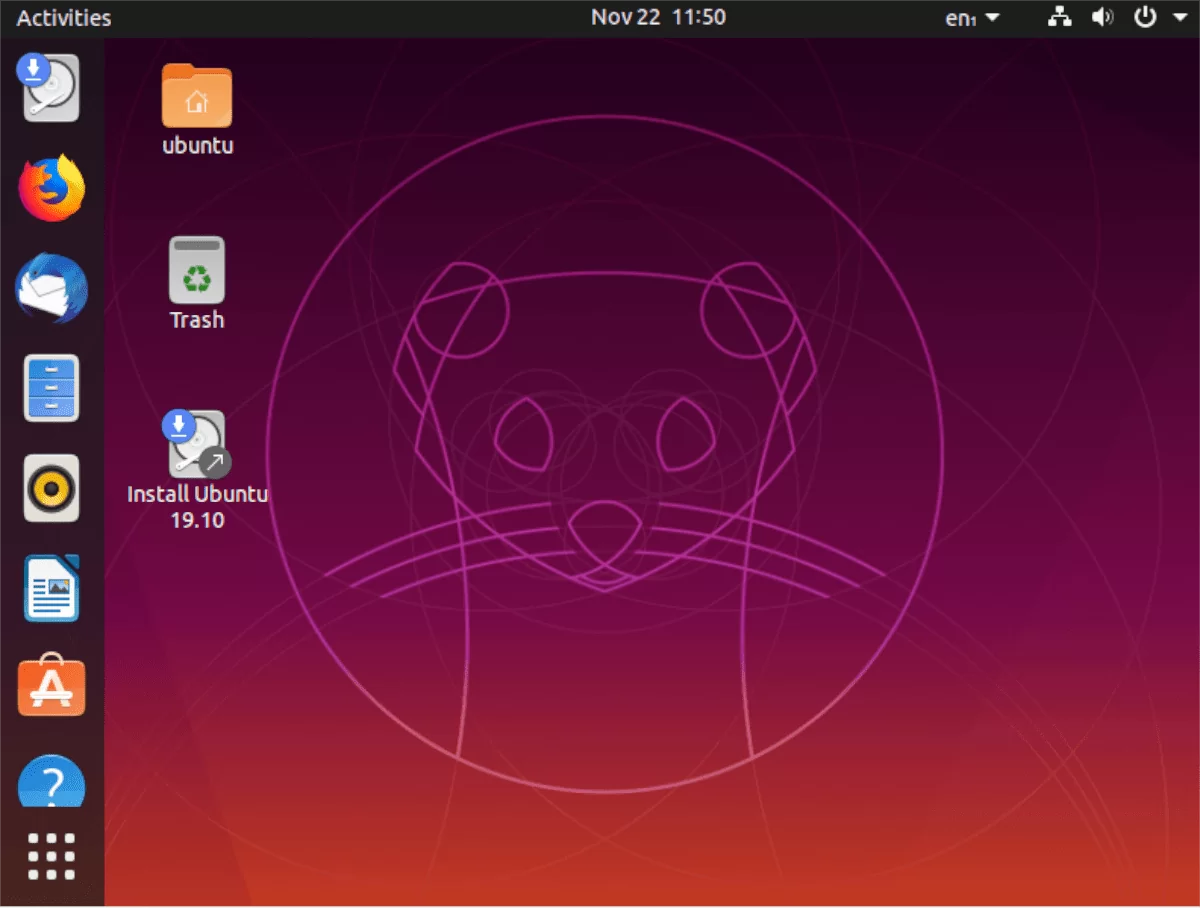Open the ubuntu home folder
The image size is (1200, 908).
[x=196, y=95]
